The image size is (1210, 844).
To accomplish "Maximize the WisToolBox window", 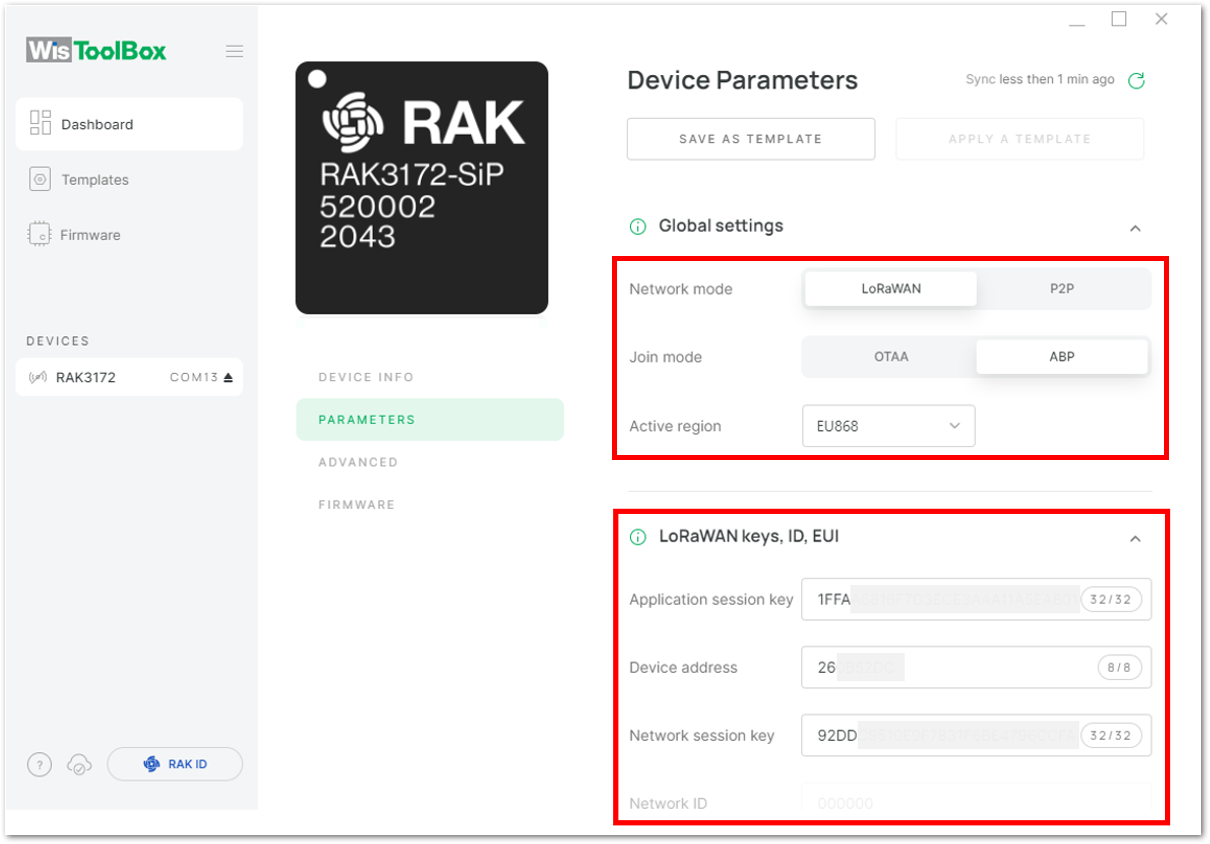I will 1119,19.
